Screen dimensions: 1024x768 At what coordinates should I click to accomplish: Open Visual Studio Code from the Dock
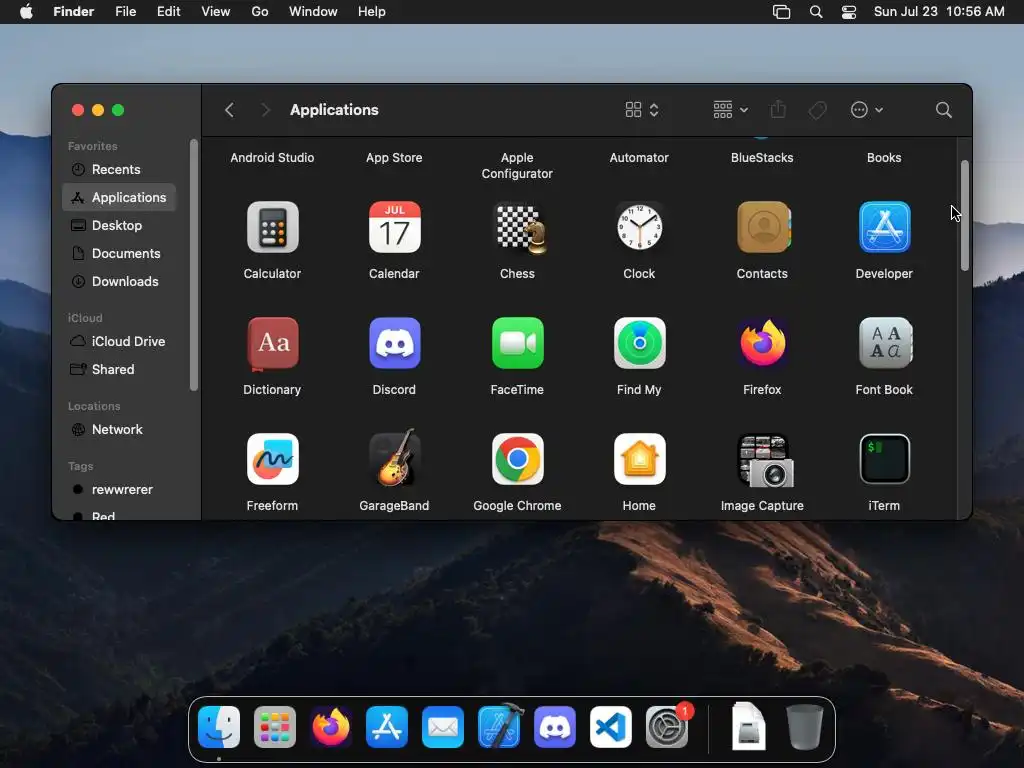[611, 727]
